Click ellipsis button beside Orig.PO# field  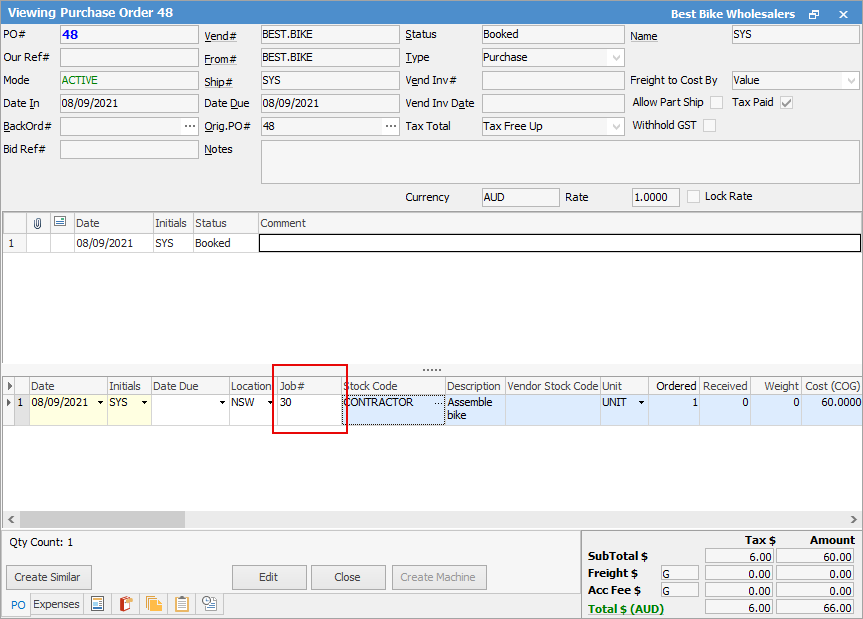coord(390,127)
